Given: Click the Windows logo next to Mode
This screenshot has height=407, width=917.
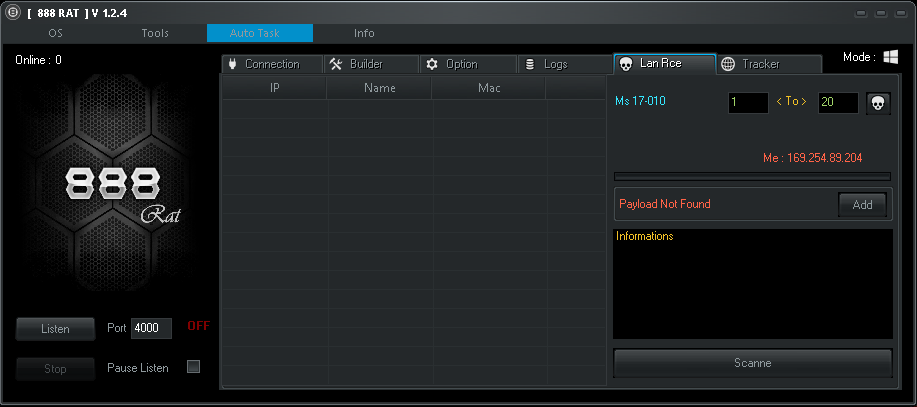Looking at the screenshot, I should click(x=889, y=58).
